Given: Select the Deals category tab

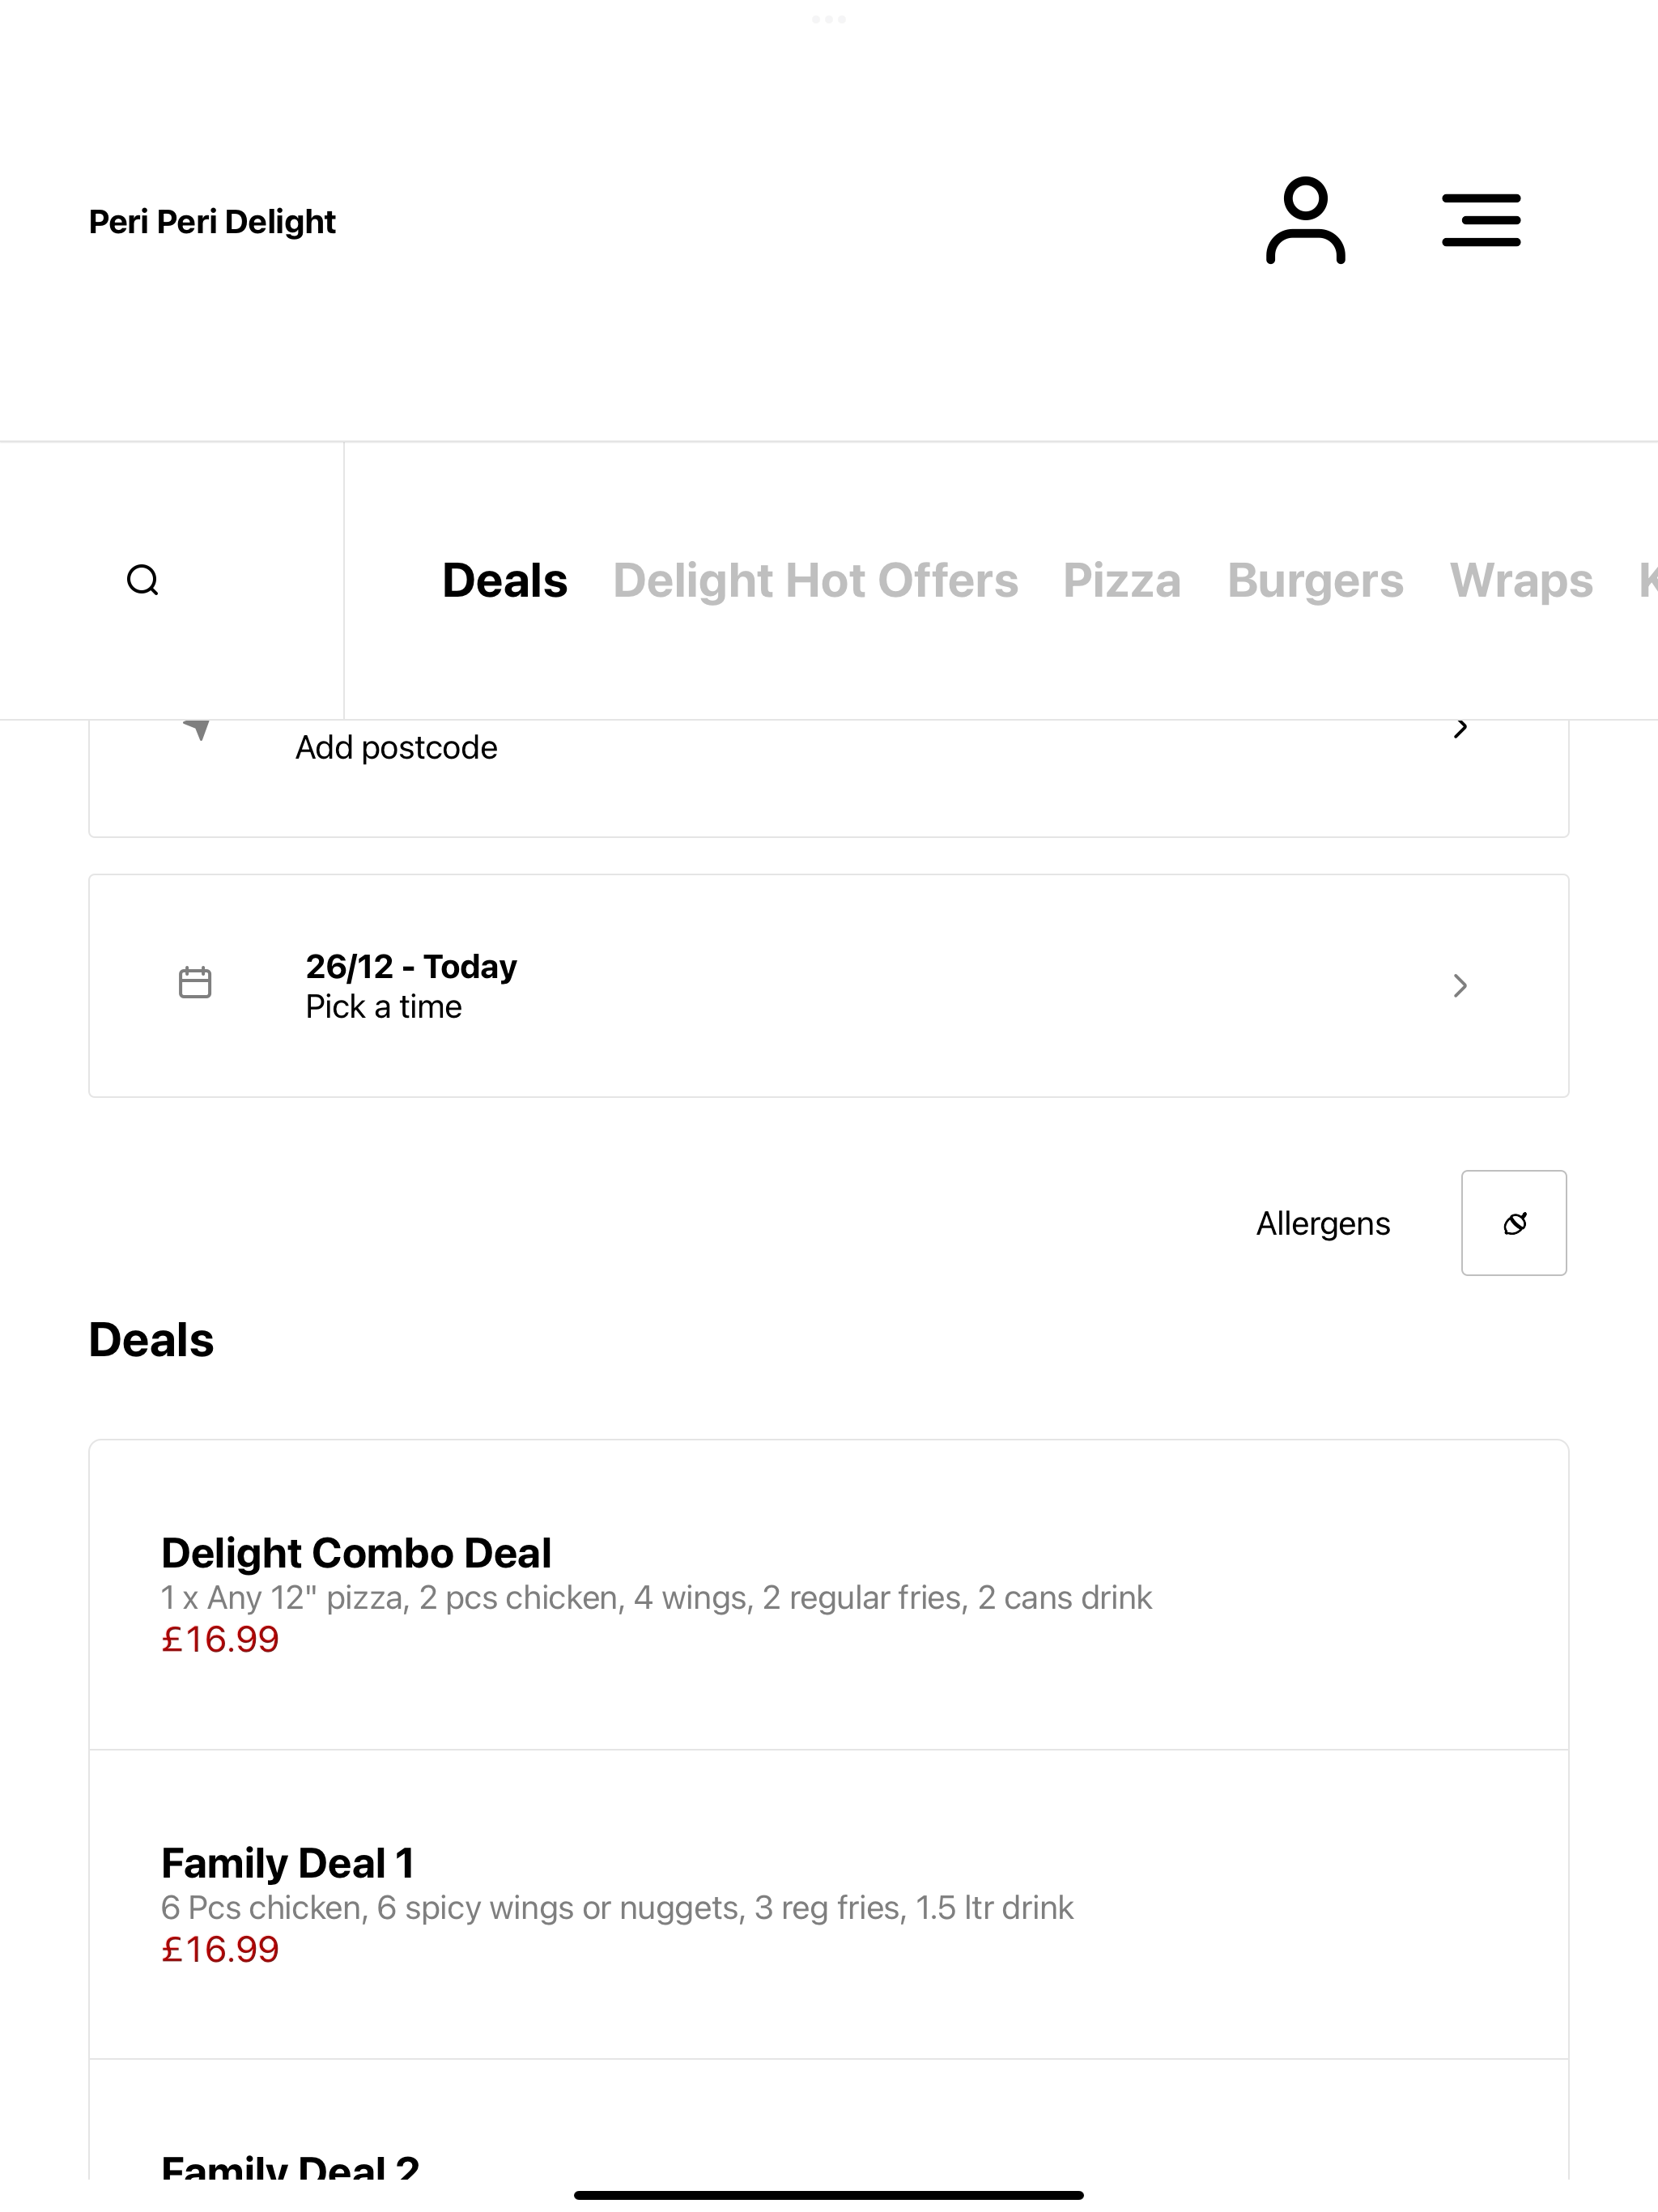Looking at the screenshot, I should 505,581.
